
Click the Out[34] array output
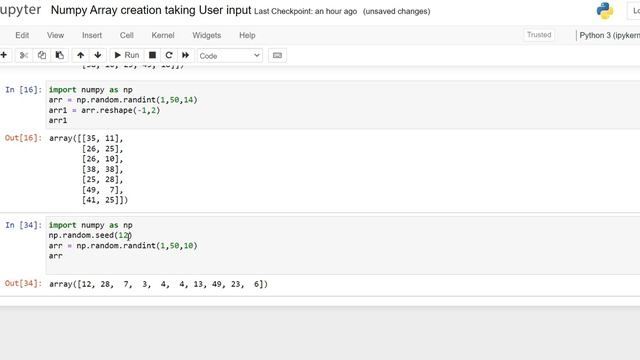pyautogui.click(x=158, y=284)
